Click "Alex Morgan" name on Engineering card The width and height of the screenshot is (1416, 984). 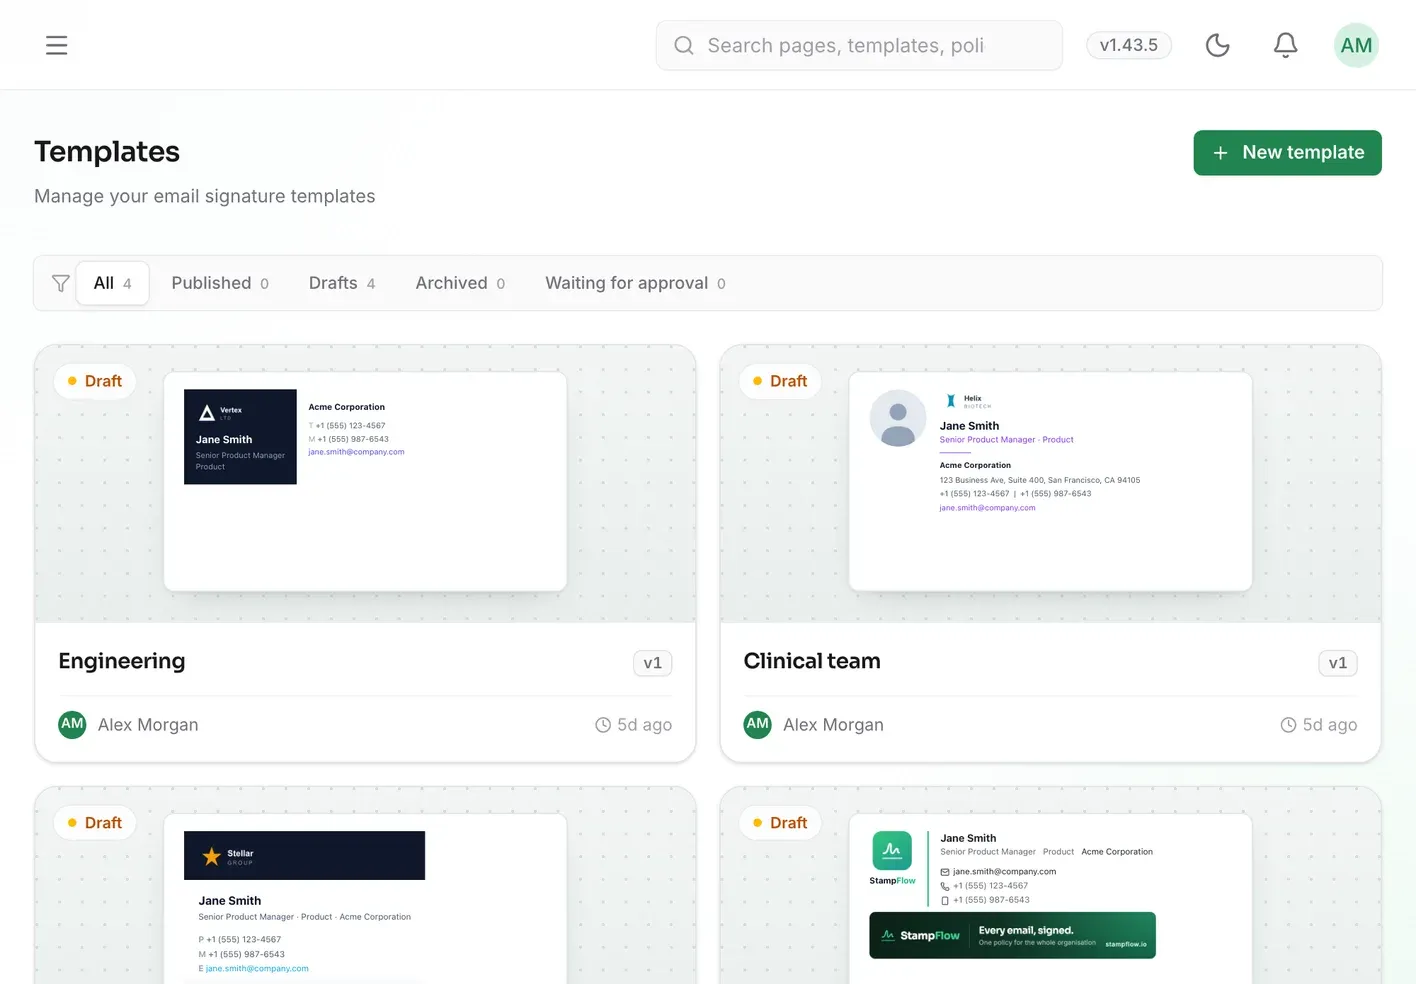pos(148,725)
